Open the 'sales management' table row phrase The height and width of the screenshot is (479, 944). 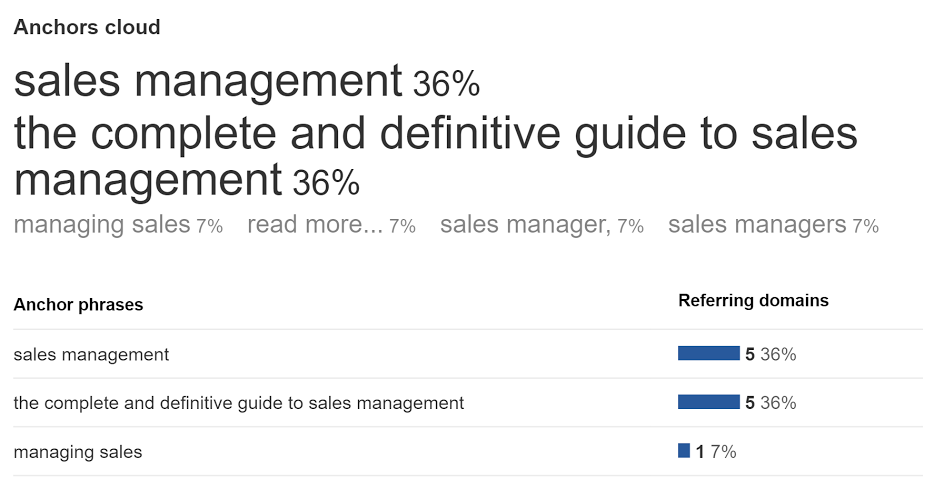coord(91,354)
